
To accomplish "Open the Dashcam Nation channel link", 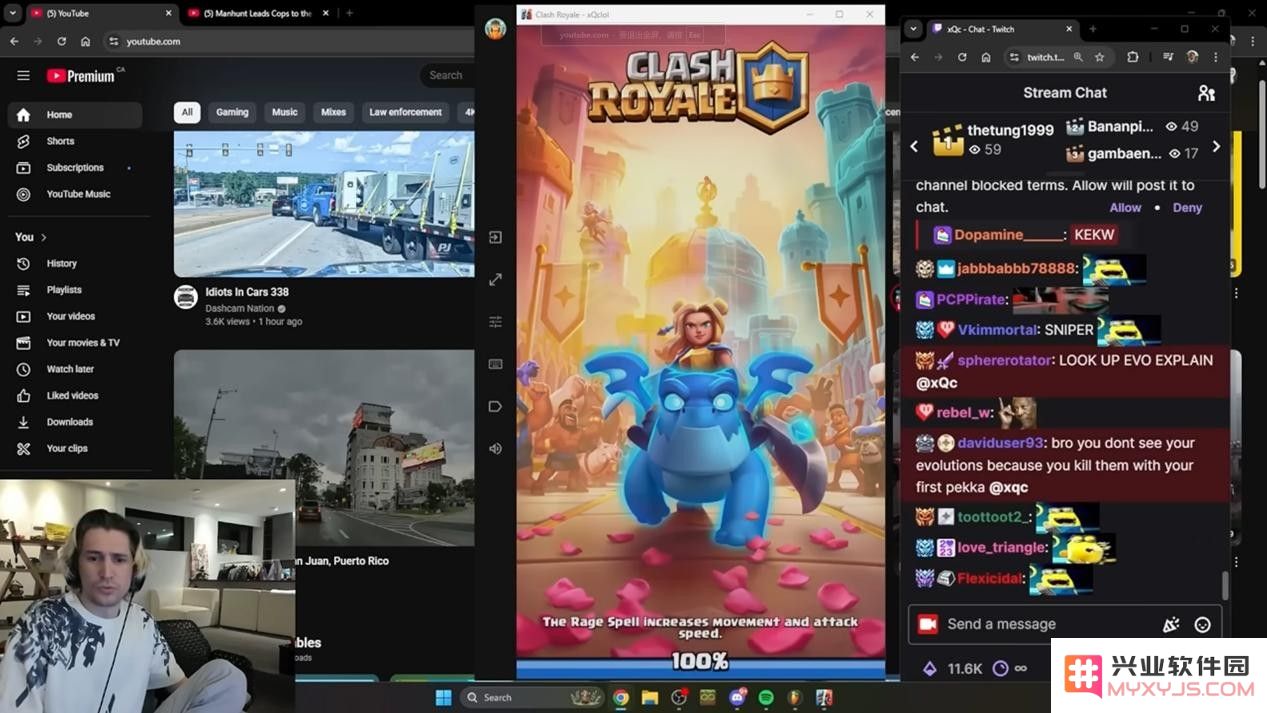I will tap(240, 308).
